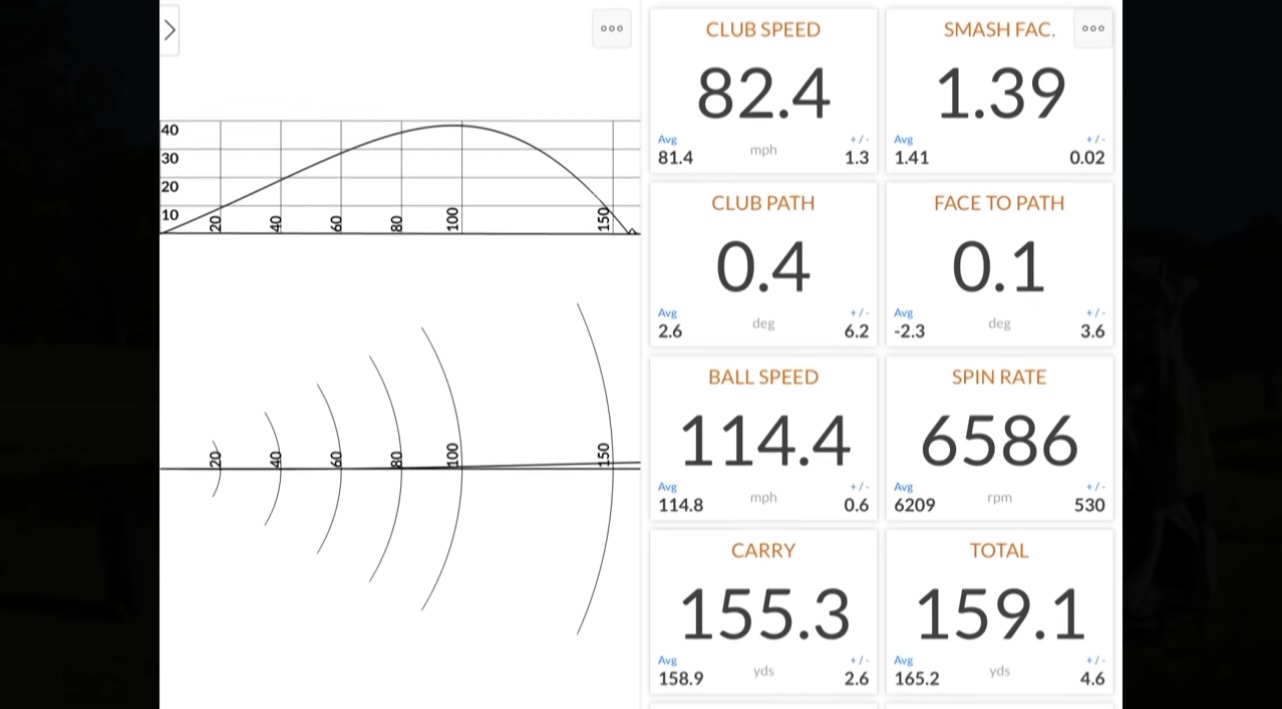Open the three-dot menu beside Smash Fac.
This screenshot has width=1282, height=709.
coord(1093,29)
